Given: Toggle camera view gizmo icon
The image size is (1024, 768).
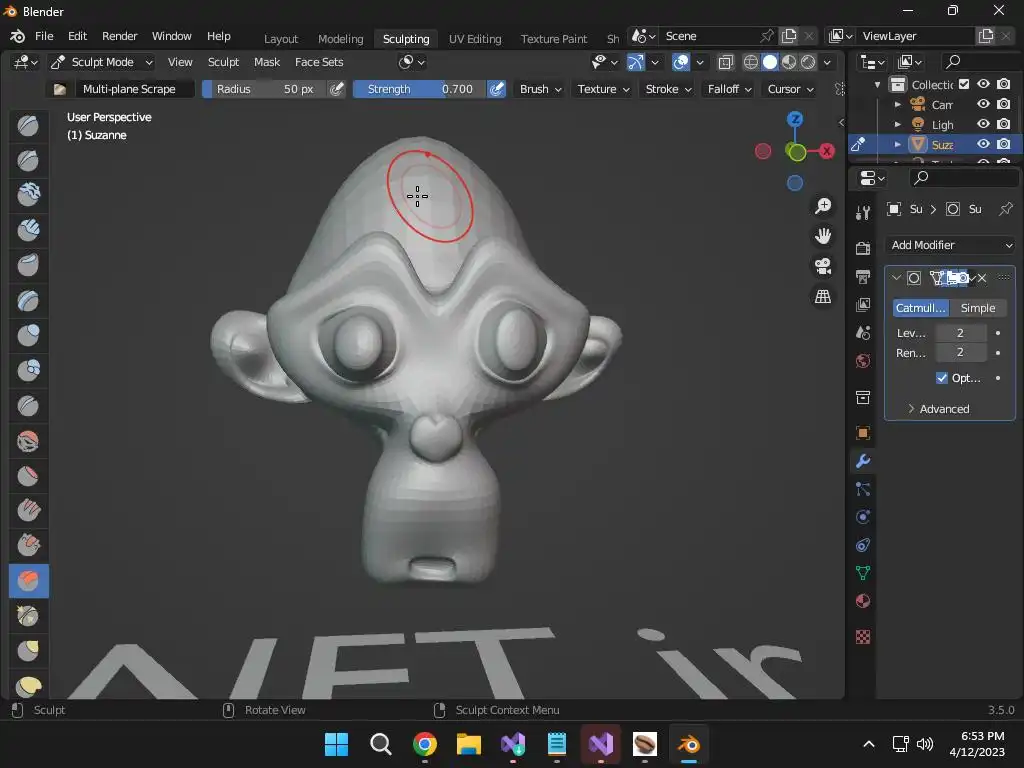Looking at the screenshot, I should click(x=823, y=266).
